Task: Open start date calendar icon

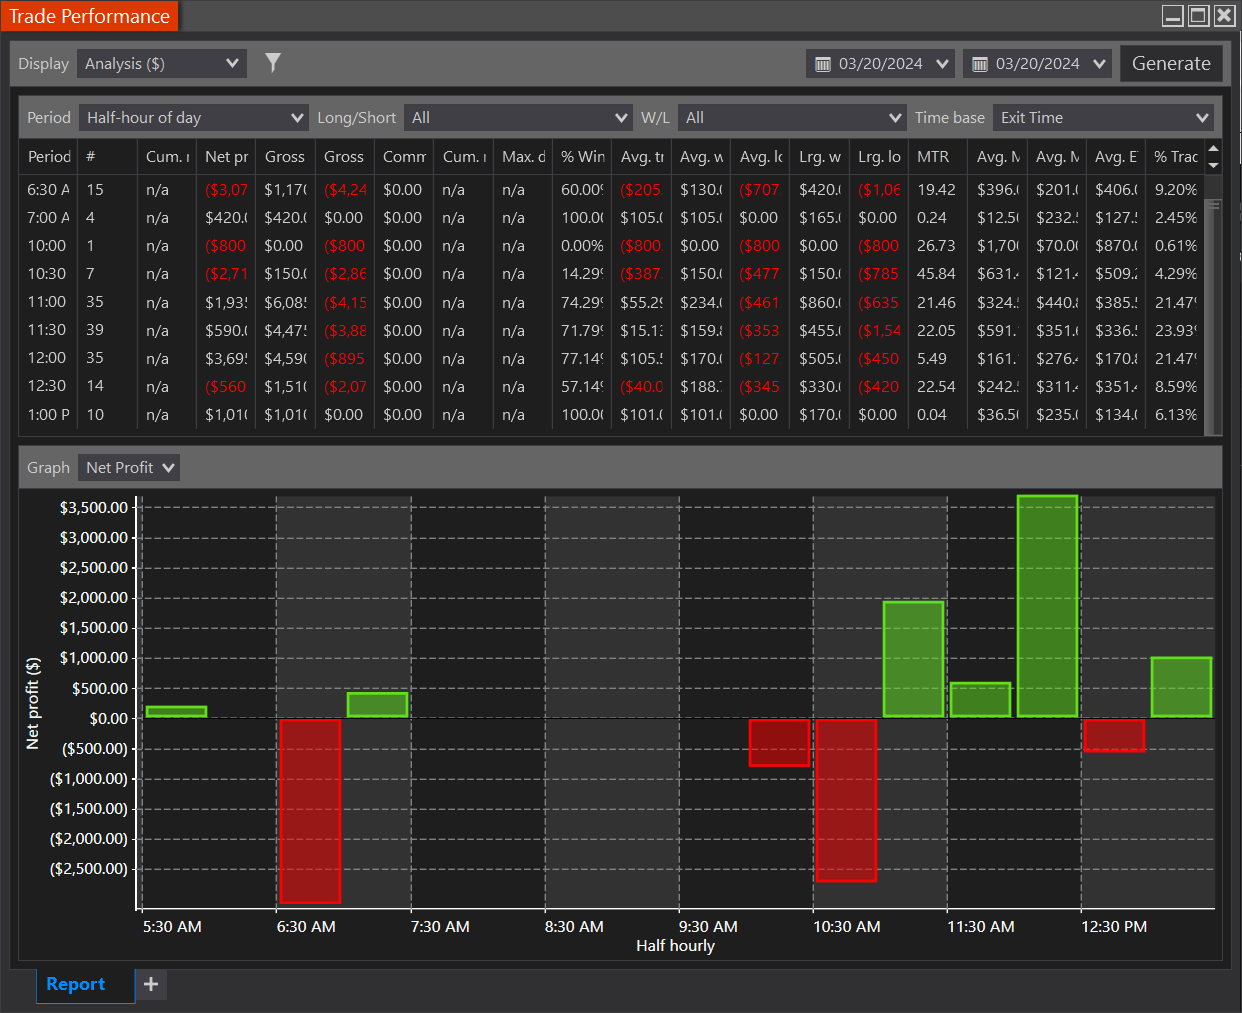Action: (823, 64)
